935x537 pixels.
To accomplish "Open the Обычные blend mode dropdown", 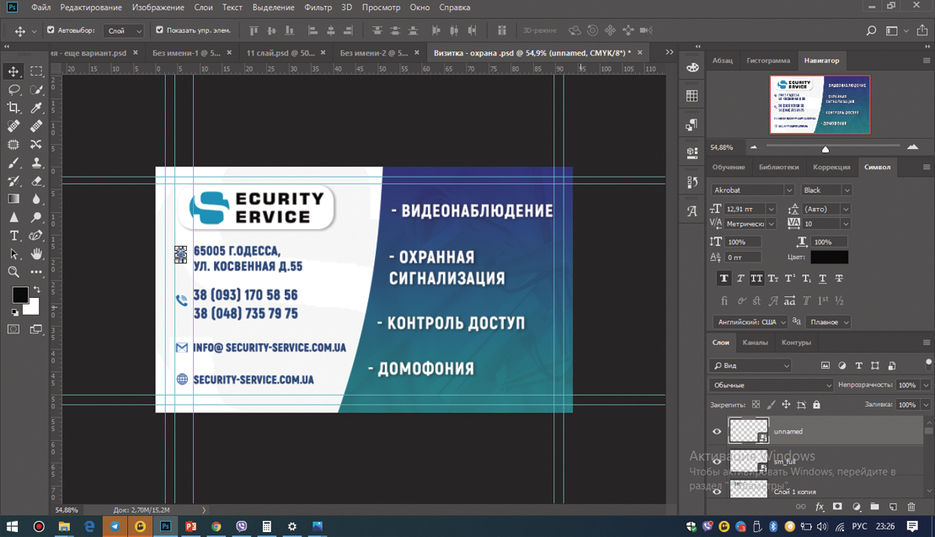I will pyautogui.click(x=770, y=385).
